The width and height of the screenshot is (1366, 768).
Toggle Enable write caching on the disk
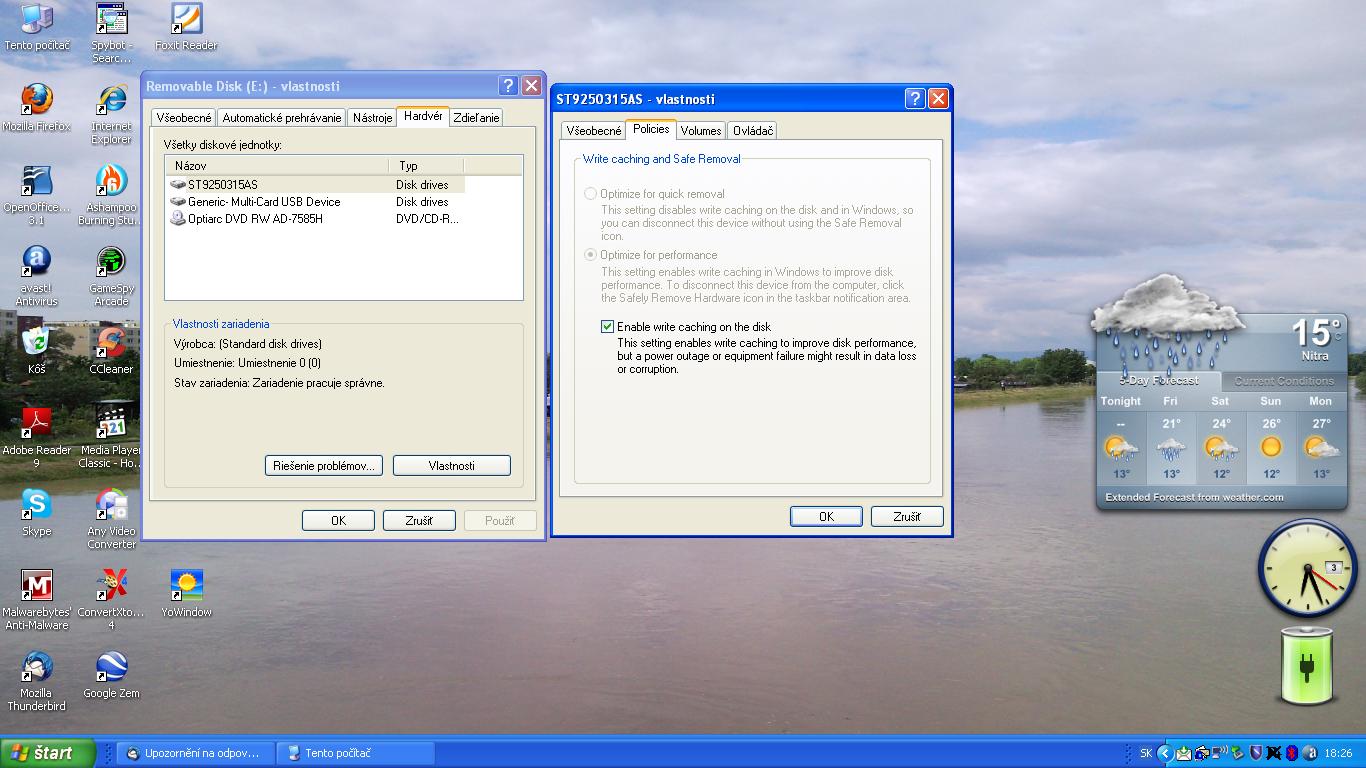point(607,327)
